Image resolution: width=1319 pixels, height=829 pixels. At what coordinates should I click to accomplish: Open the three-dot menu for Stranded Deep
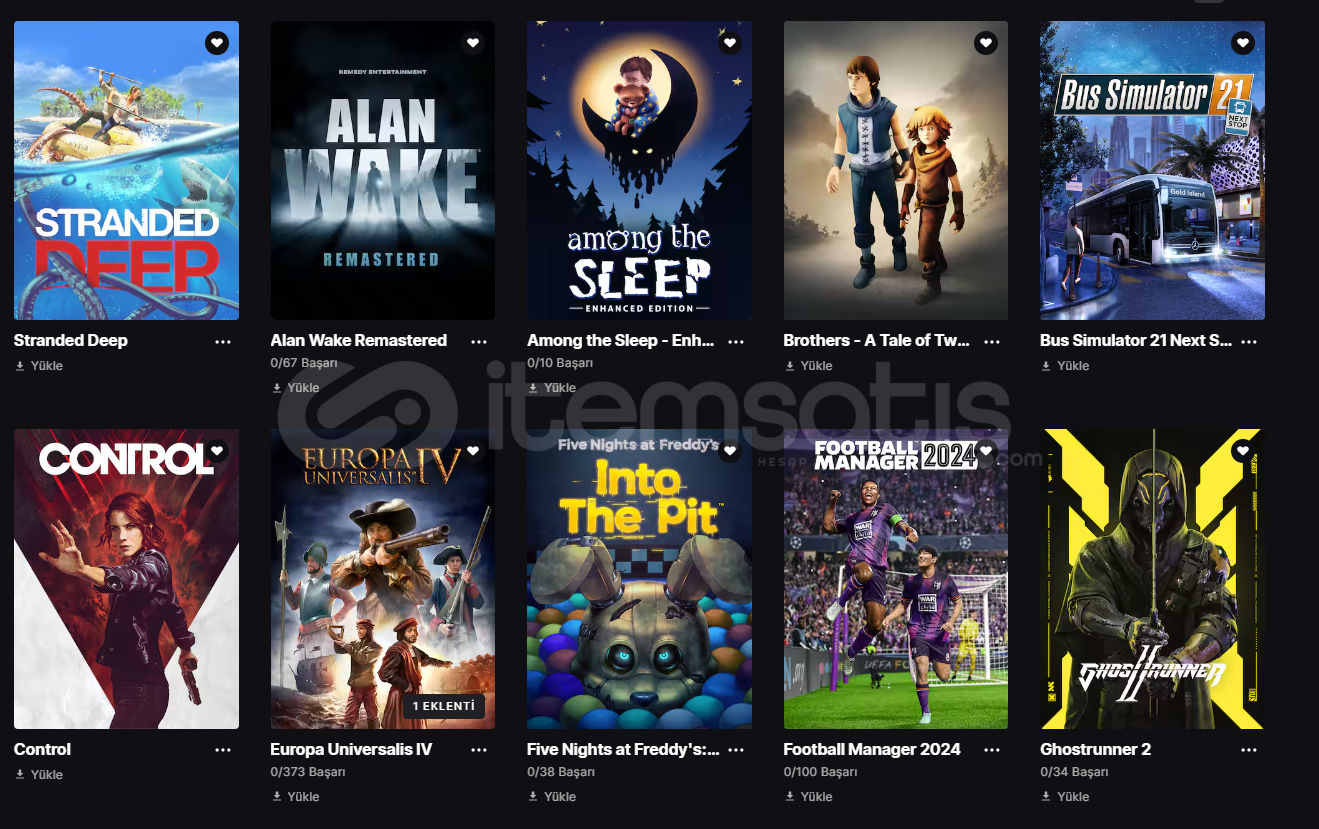point(223,341)
